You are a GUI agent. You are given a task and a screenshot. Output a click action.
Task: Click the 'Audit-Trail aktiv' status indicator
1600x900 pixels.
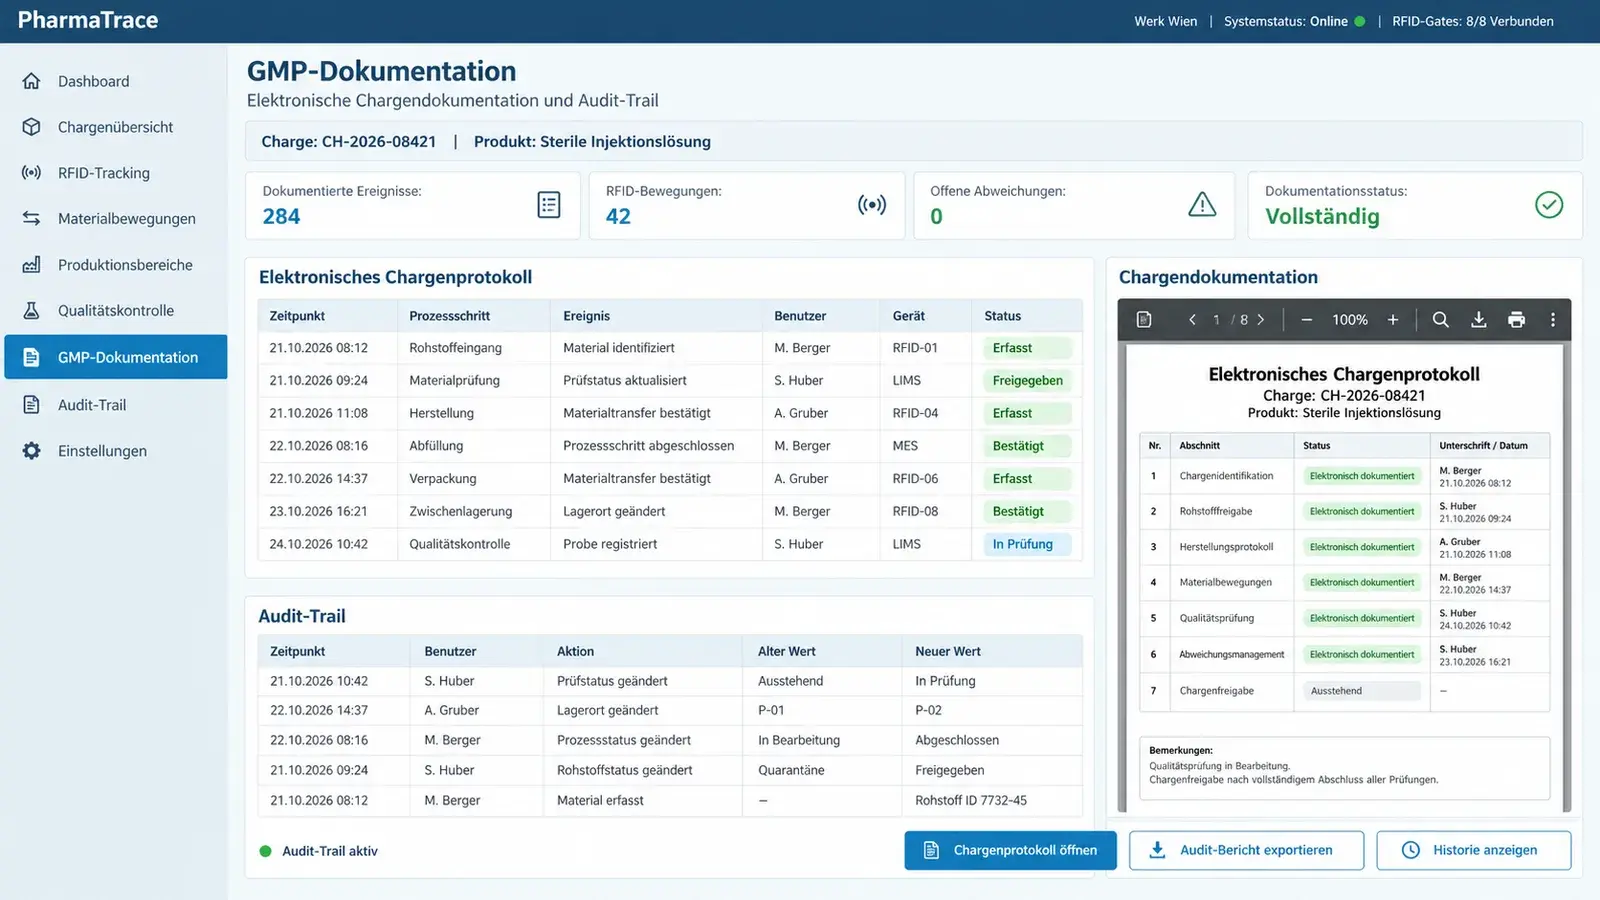319,851
